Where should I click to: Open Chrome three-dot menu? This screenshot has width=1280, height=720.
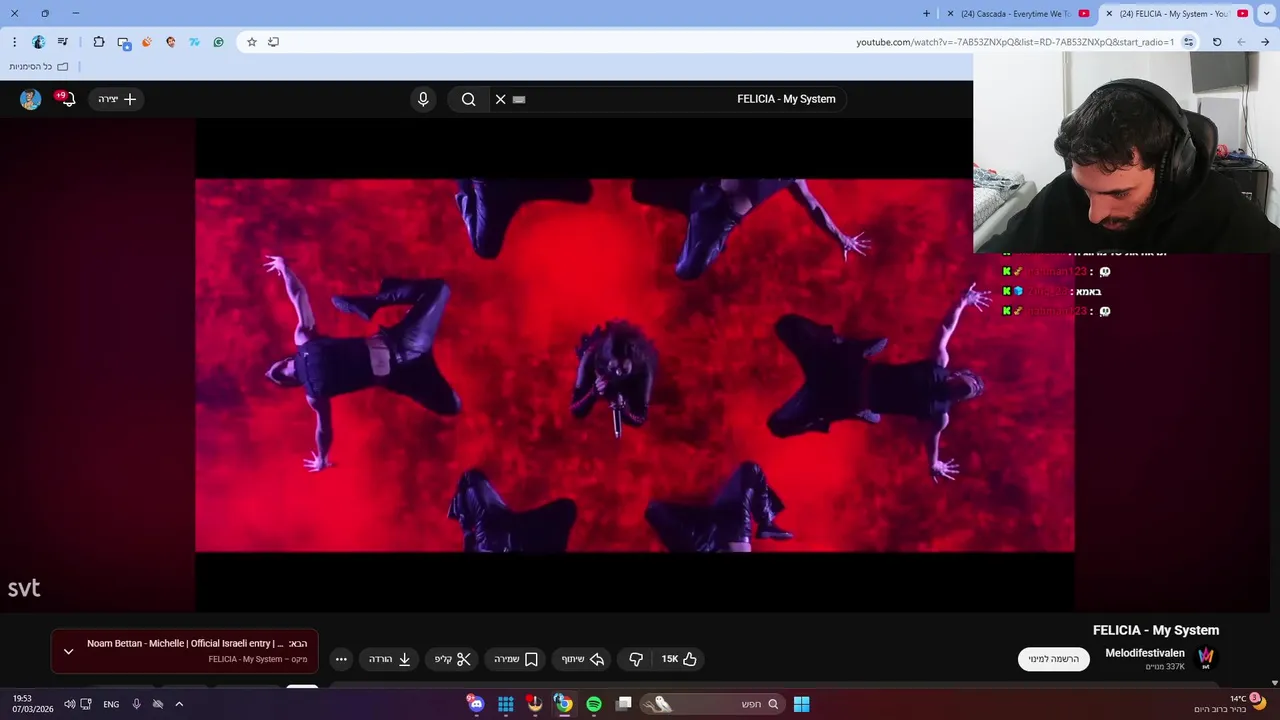point(14,42)
